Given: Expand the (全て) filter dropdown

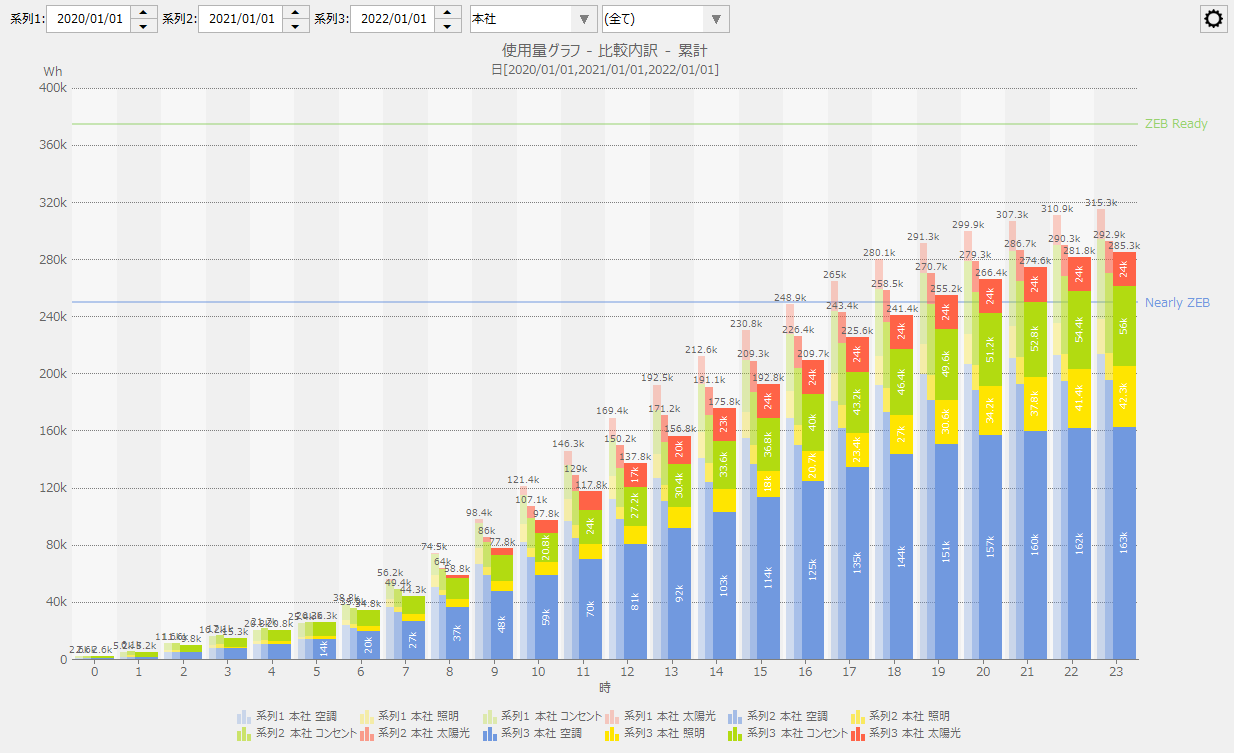Looking at the screenshot, I should click(665, 19).
